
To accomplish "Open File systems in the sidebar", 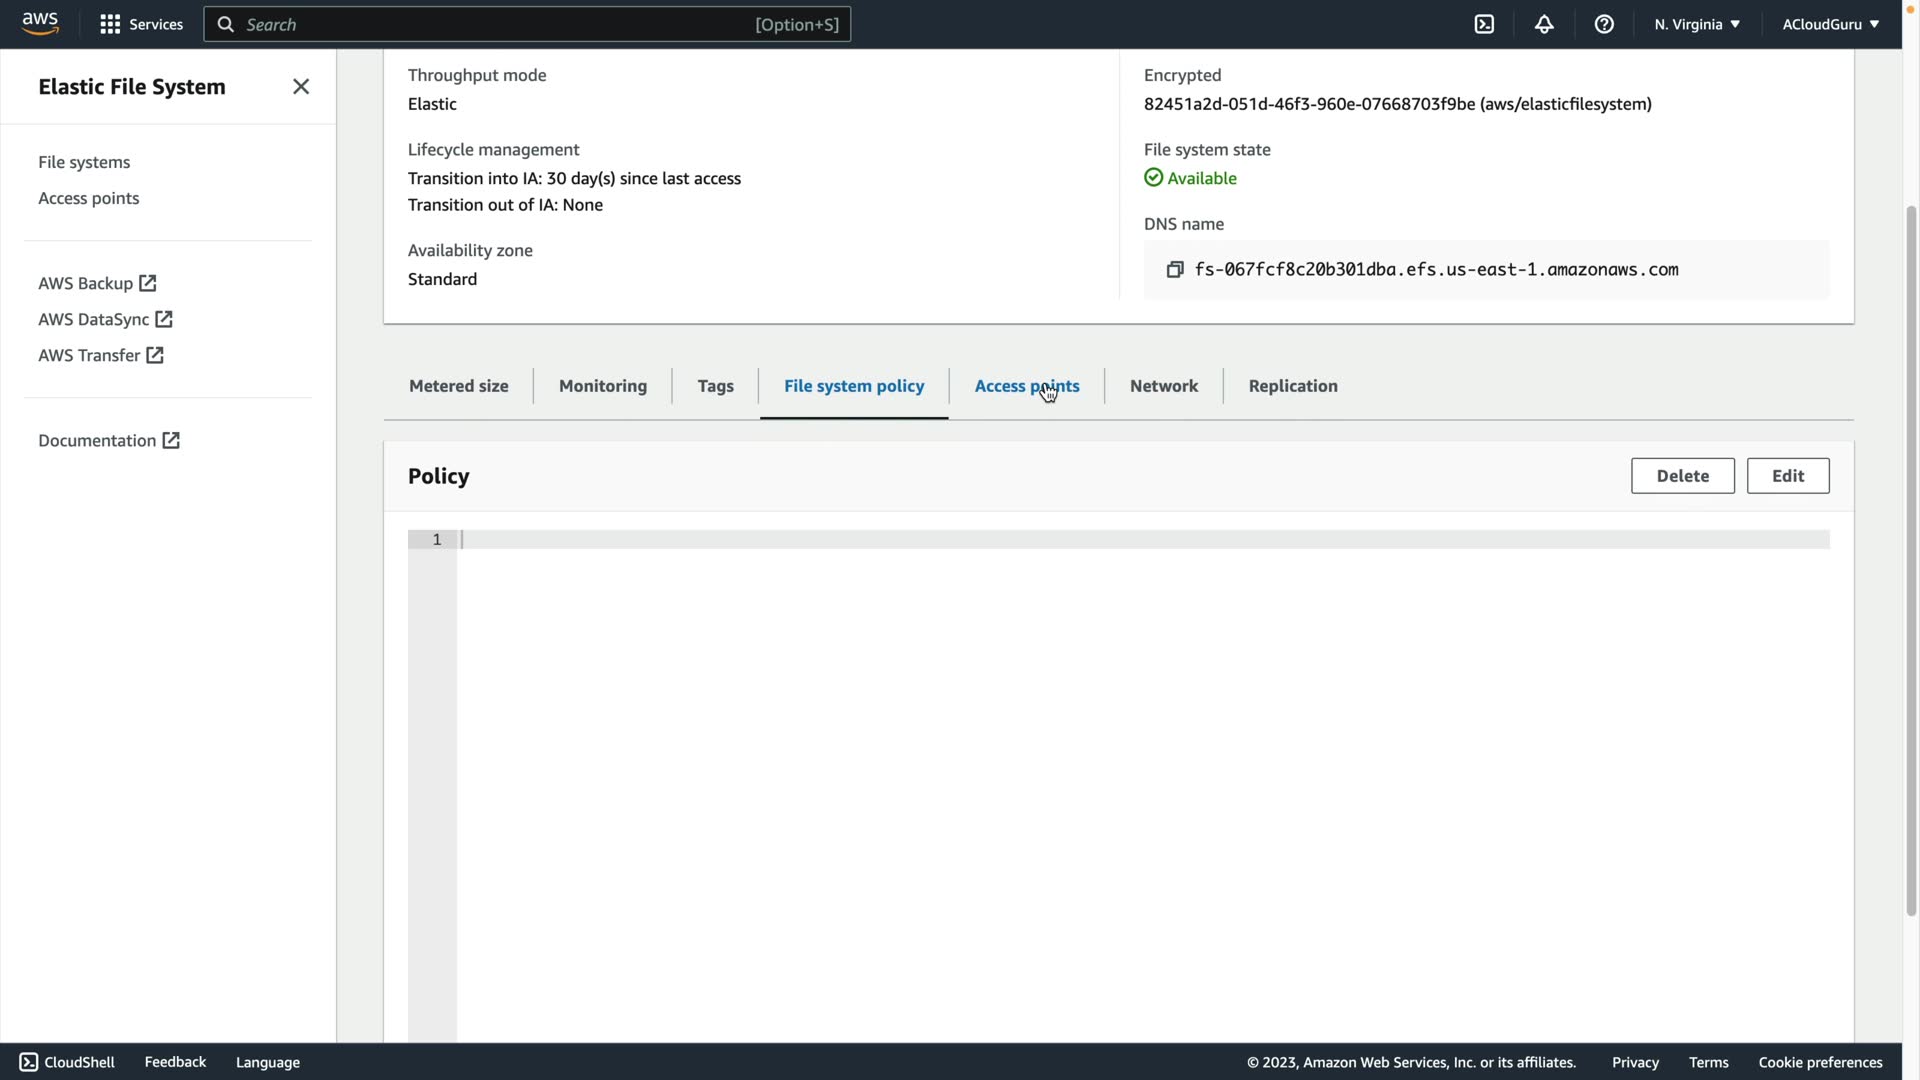I will click(x=84, y=162).
